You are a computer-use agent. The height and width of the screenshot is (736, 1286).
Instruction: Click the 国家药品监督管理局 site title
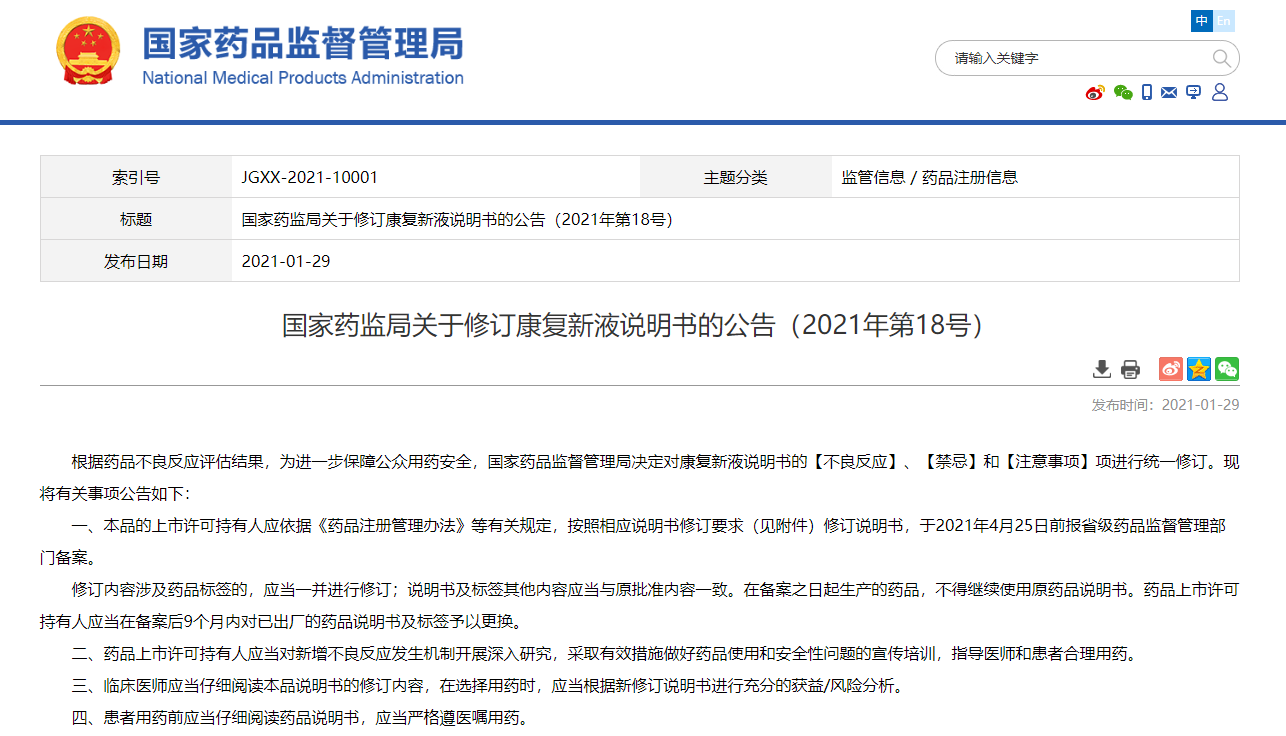(x=302, y=43)
